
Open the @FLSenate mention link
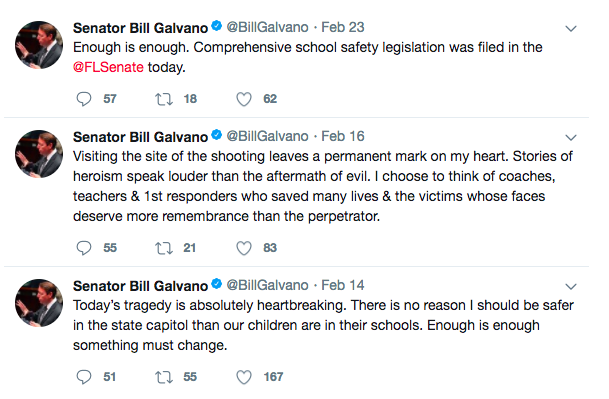(x=108, y=67)
